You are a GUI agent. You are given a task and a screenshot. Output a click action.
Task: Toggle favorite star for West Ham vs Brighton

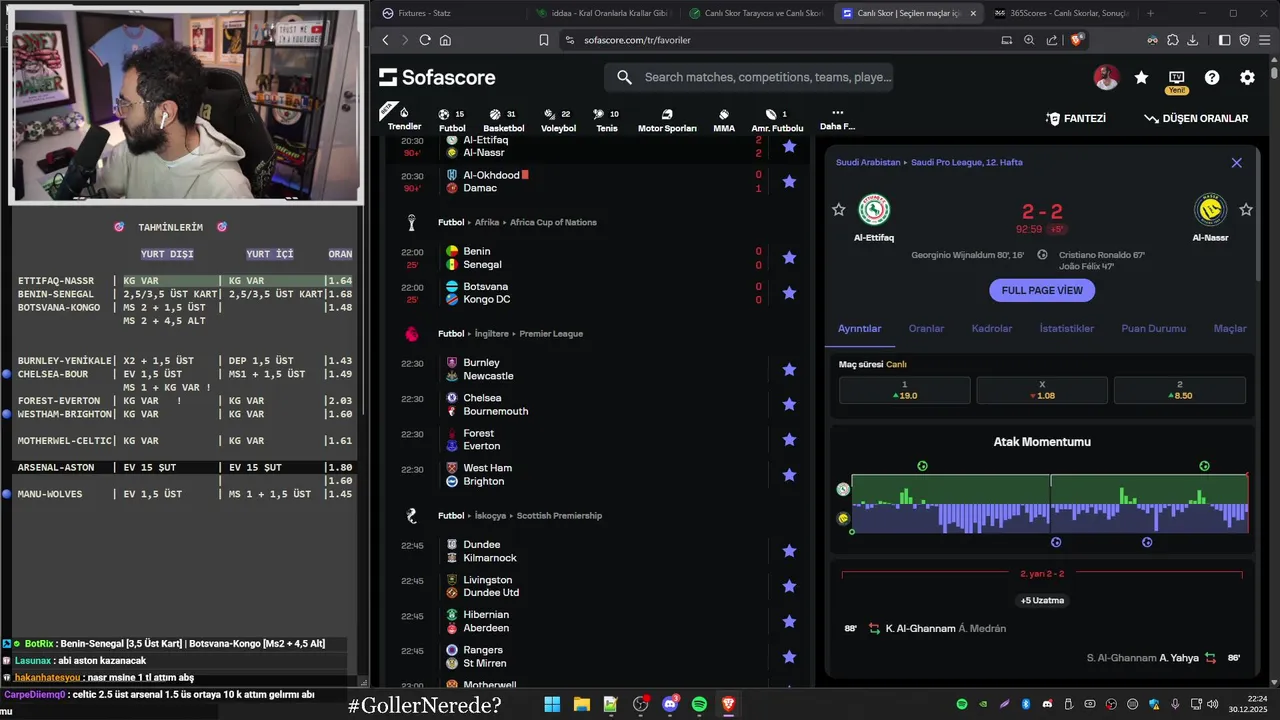click(x=789, y=474)
